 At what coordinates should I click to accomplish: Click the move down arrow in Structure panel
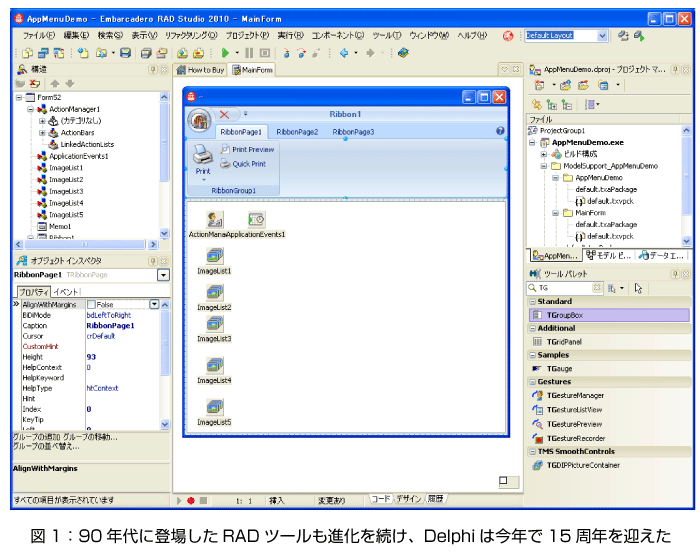70,83
